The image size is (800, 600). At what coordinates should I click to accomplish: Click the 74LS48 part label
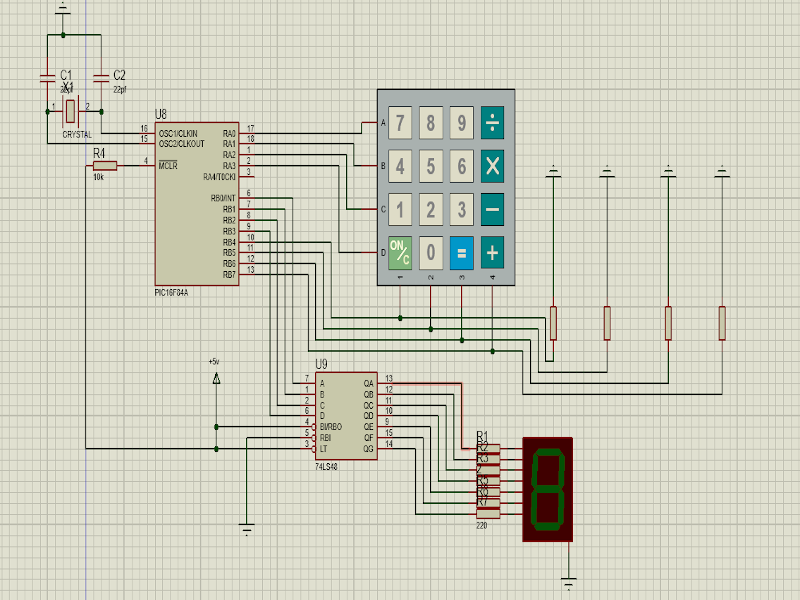pyautogui.click(x=327, y=466)
